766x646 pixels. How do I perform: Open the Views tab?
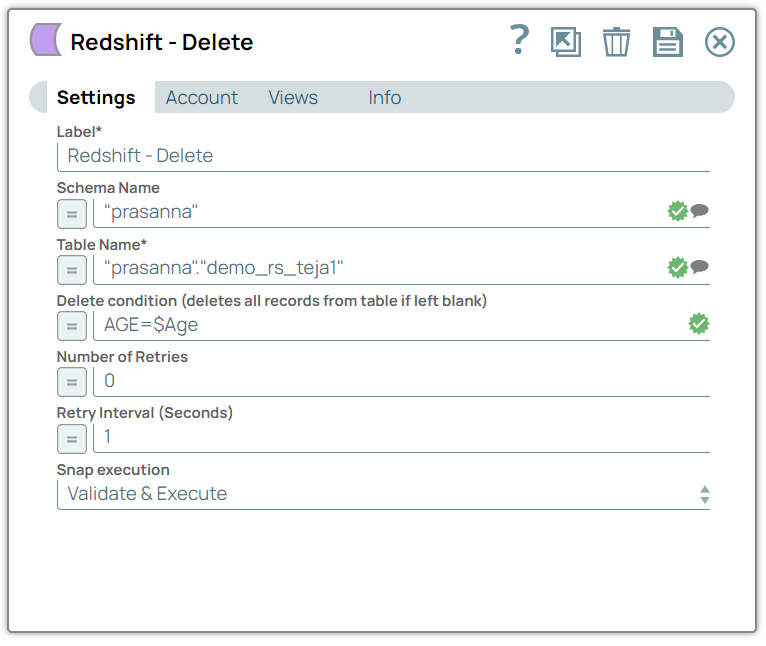click(293, 98)
